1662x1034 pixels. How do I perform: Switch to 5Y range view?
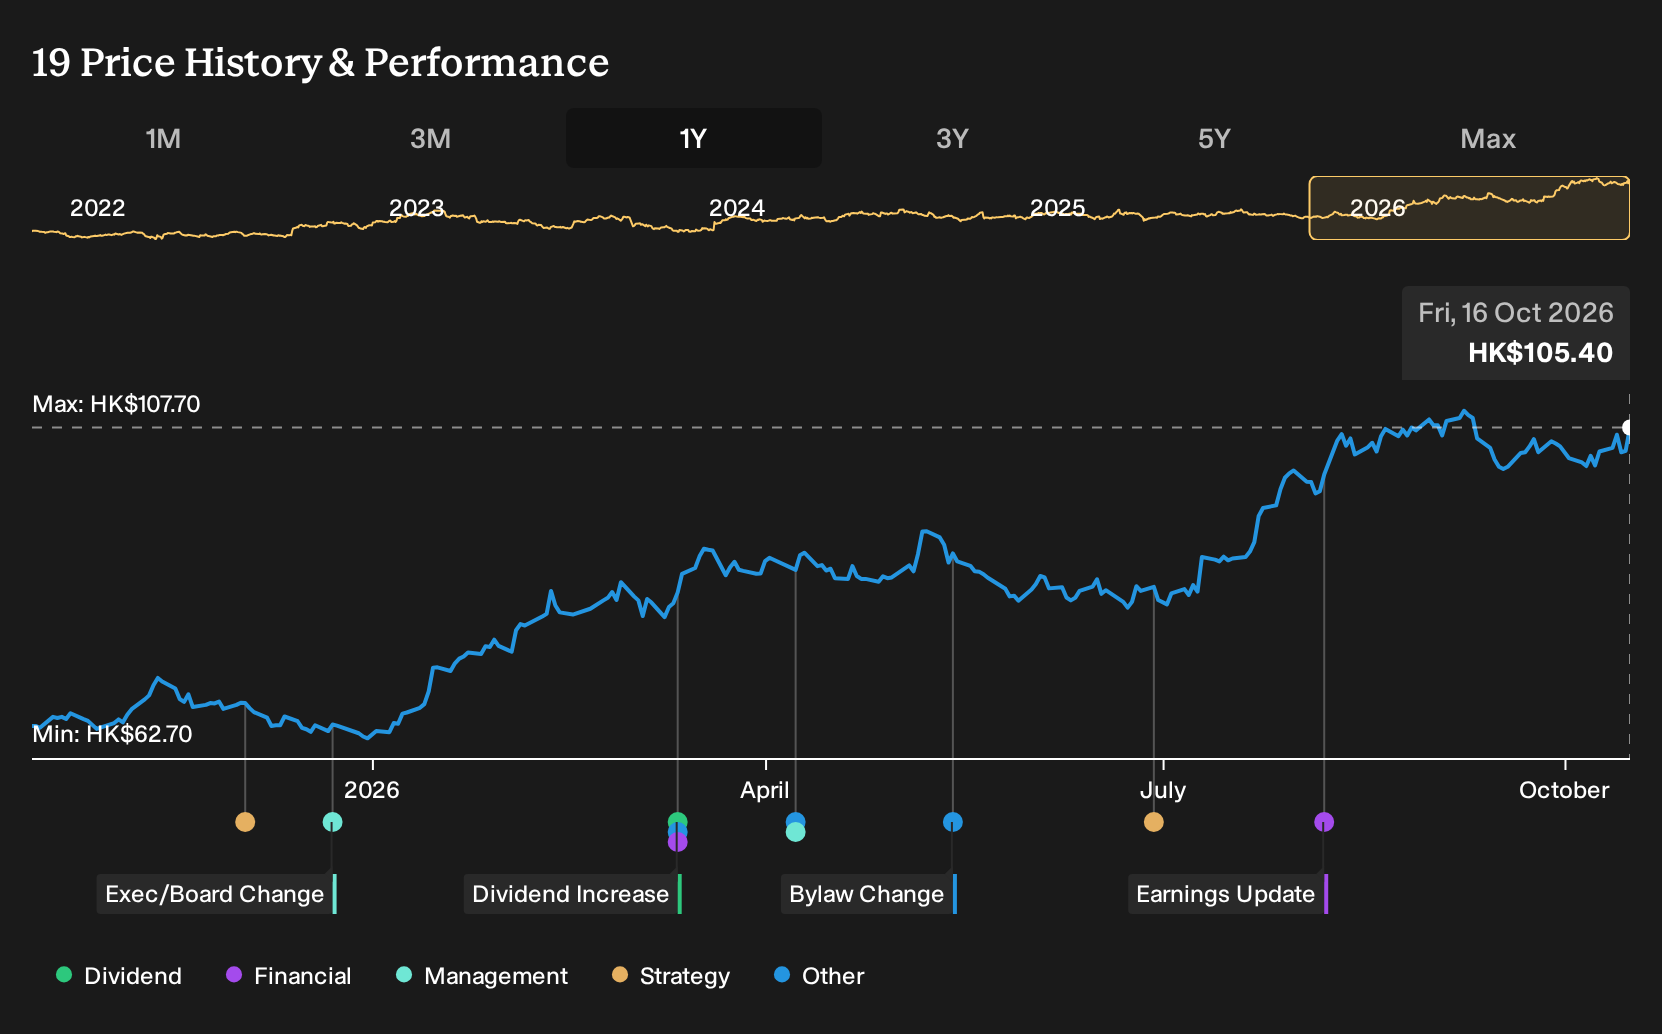point(1214,138)
